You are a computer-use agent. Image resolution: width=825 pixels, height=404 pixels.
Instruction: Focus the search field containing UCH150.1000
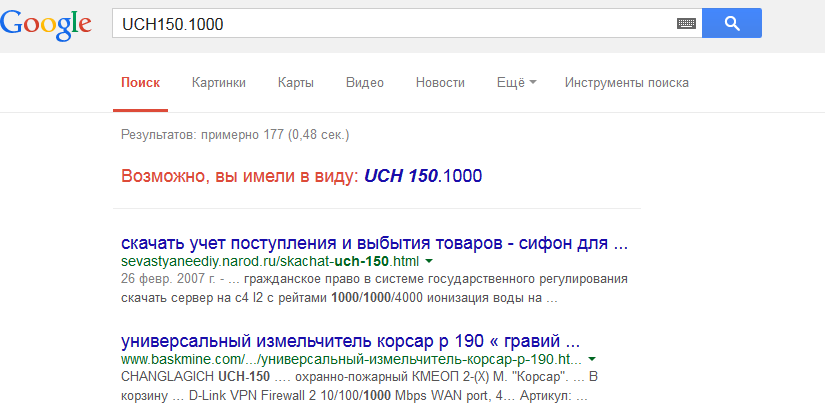tap(390, 23)
